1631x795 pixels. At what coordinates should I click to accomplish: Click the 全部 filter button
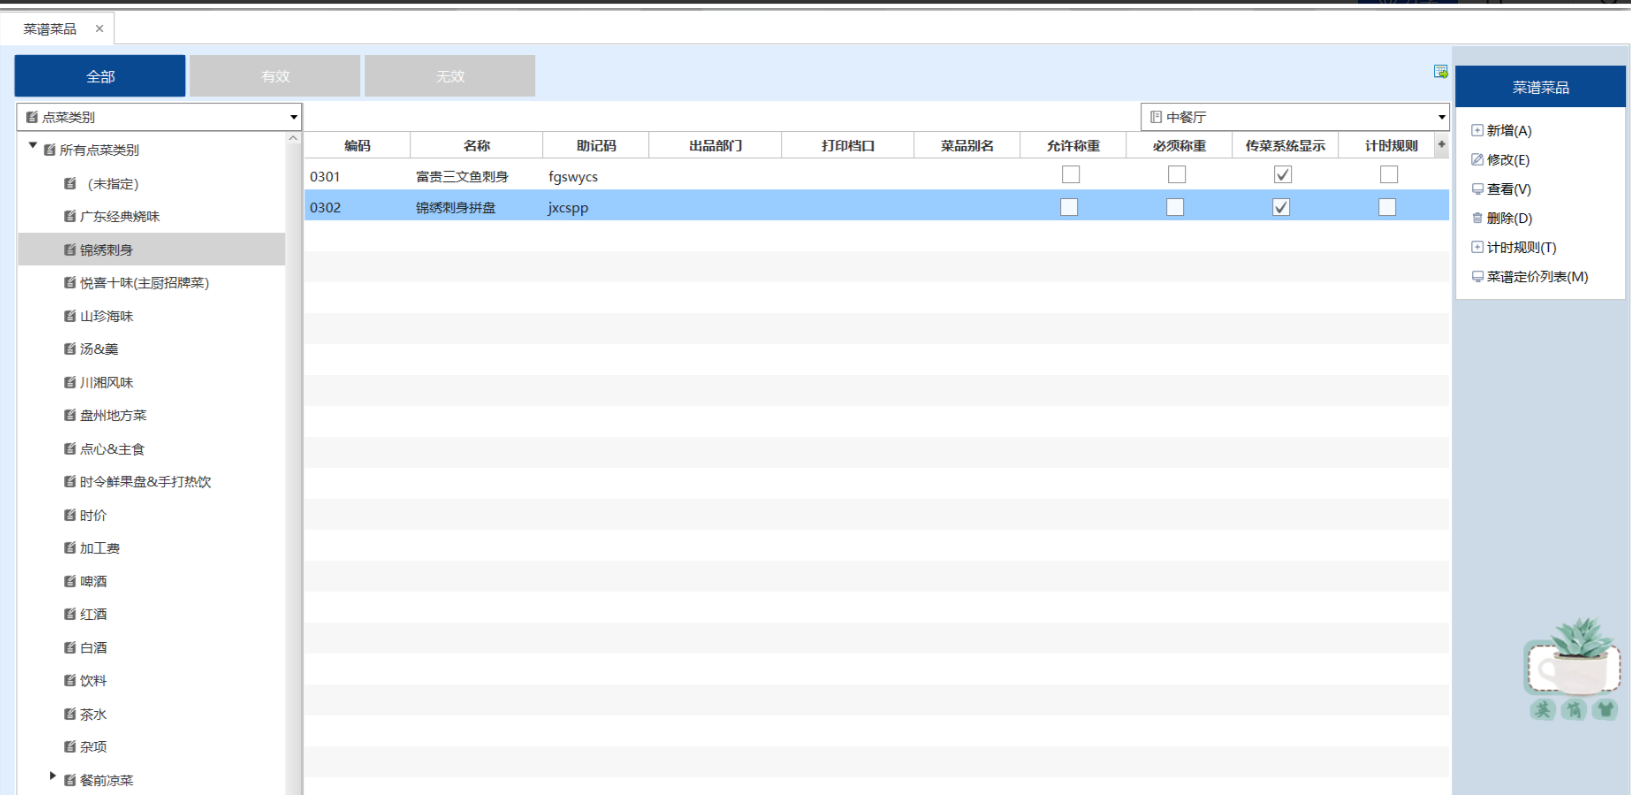pyautogui.click(x=100, y=76)
